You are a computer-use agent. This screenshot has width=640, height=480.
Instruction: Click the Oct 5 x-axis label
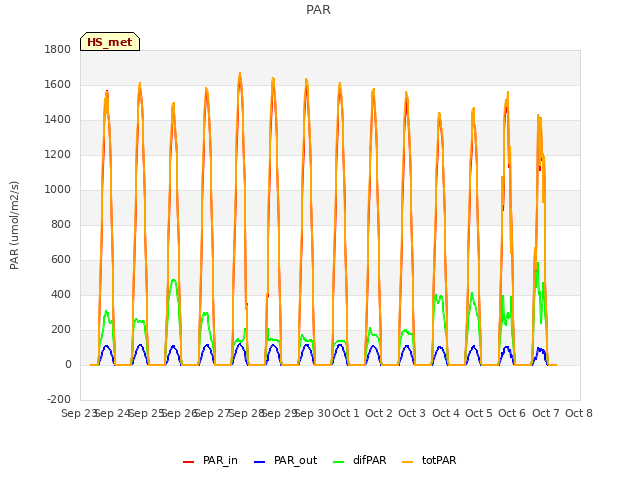coord(479,413)
